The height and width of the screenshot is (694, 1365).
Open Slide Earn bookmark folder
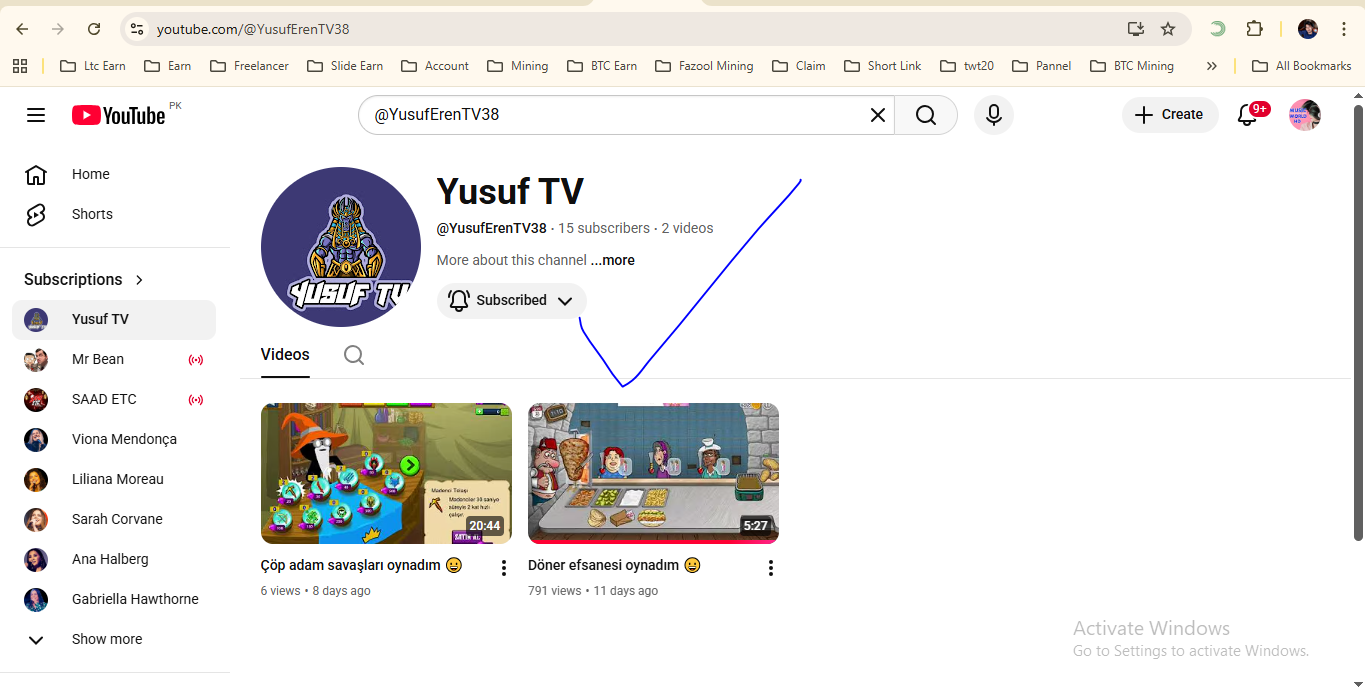tap(345, 66)
